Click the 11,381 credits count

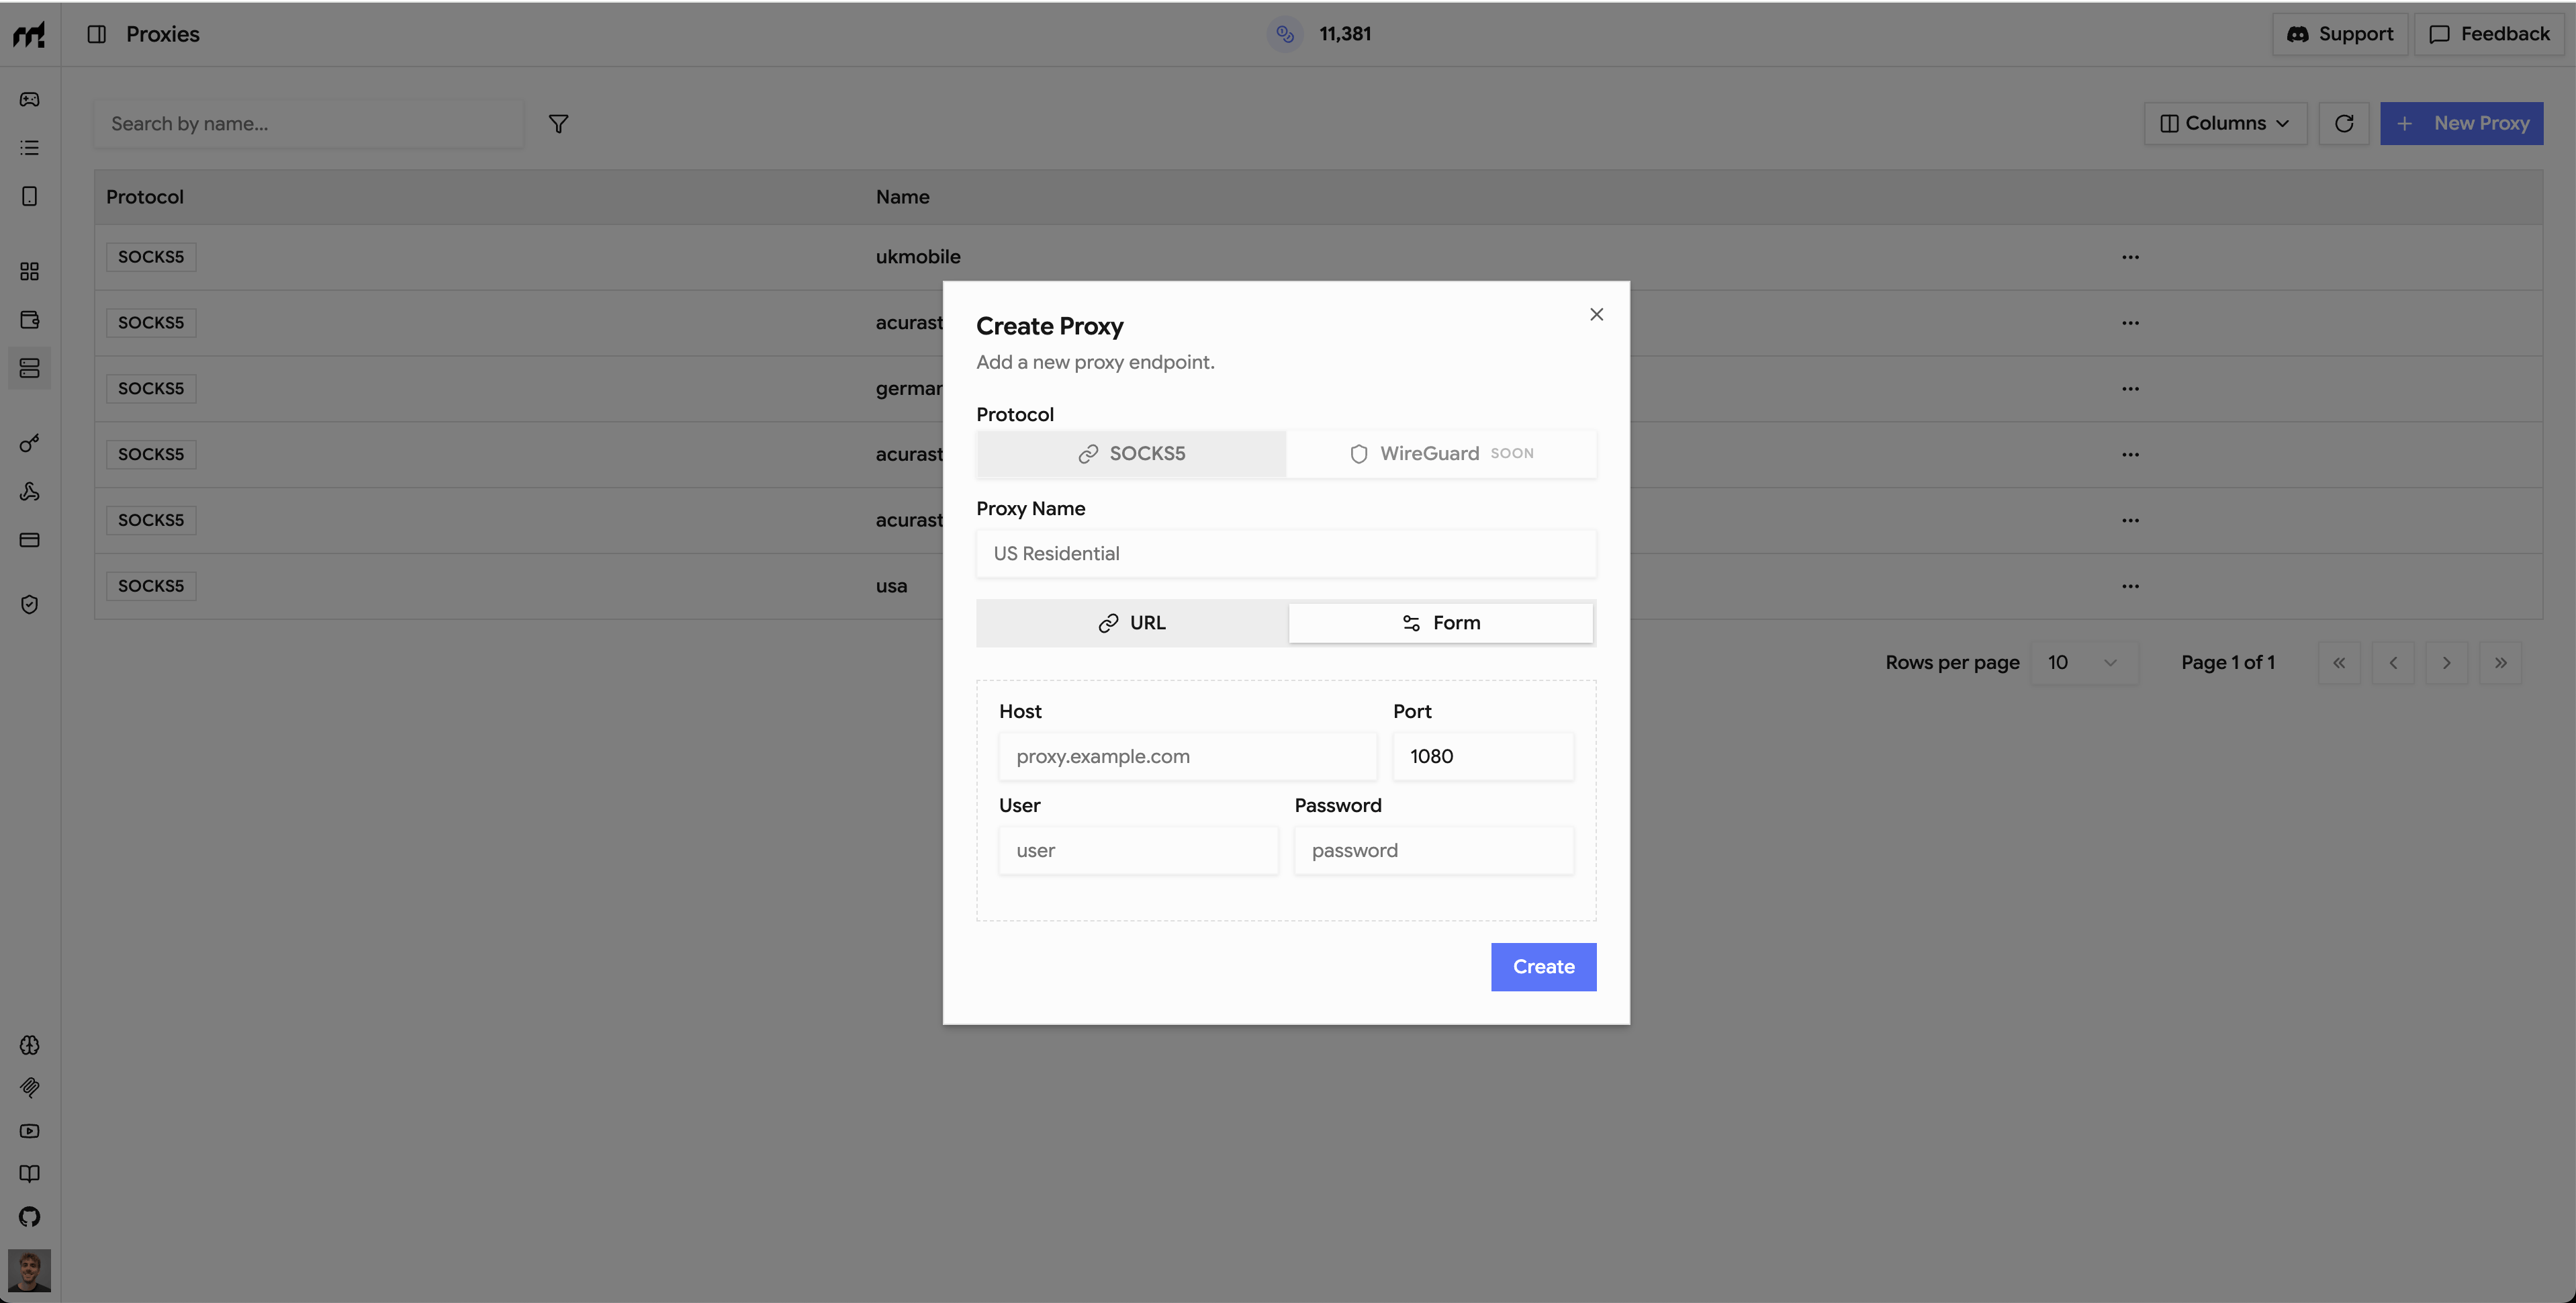[x=1345, y=34]
